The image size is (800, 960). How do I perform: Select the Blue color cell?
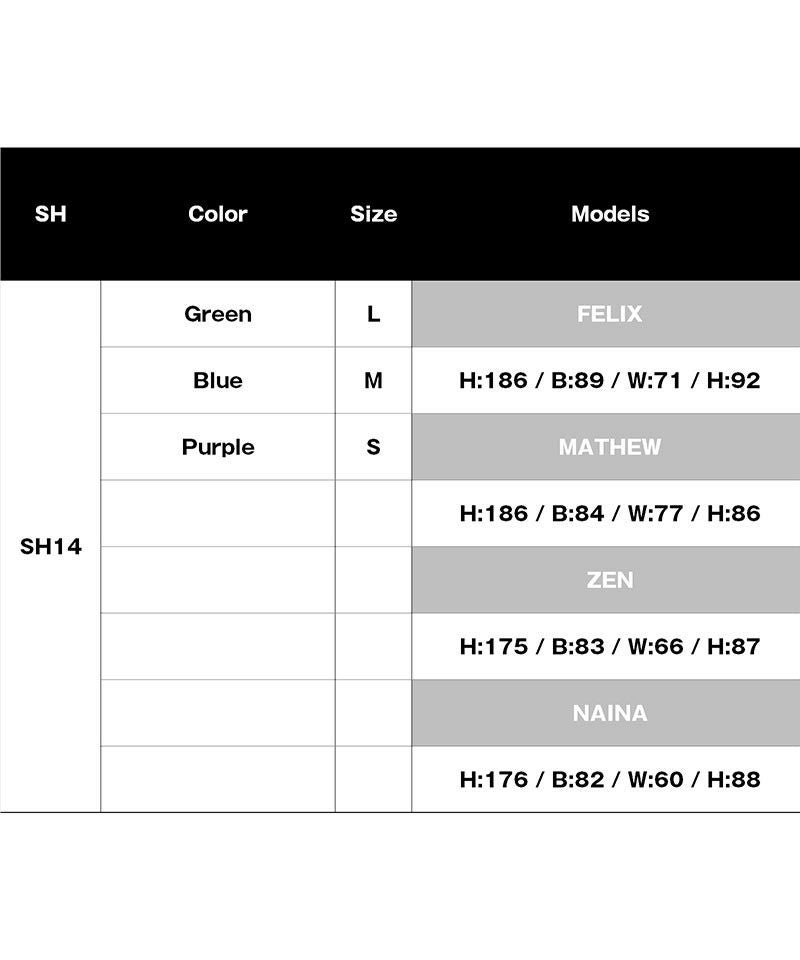coord(217,381)
